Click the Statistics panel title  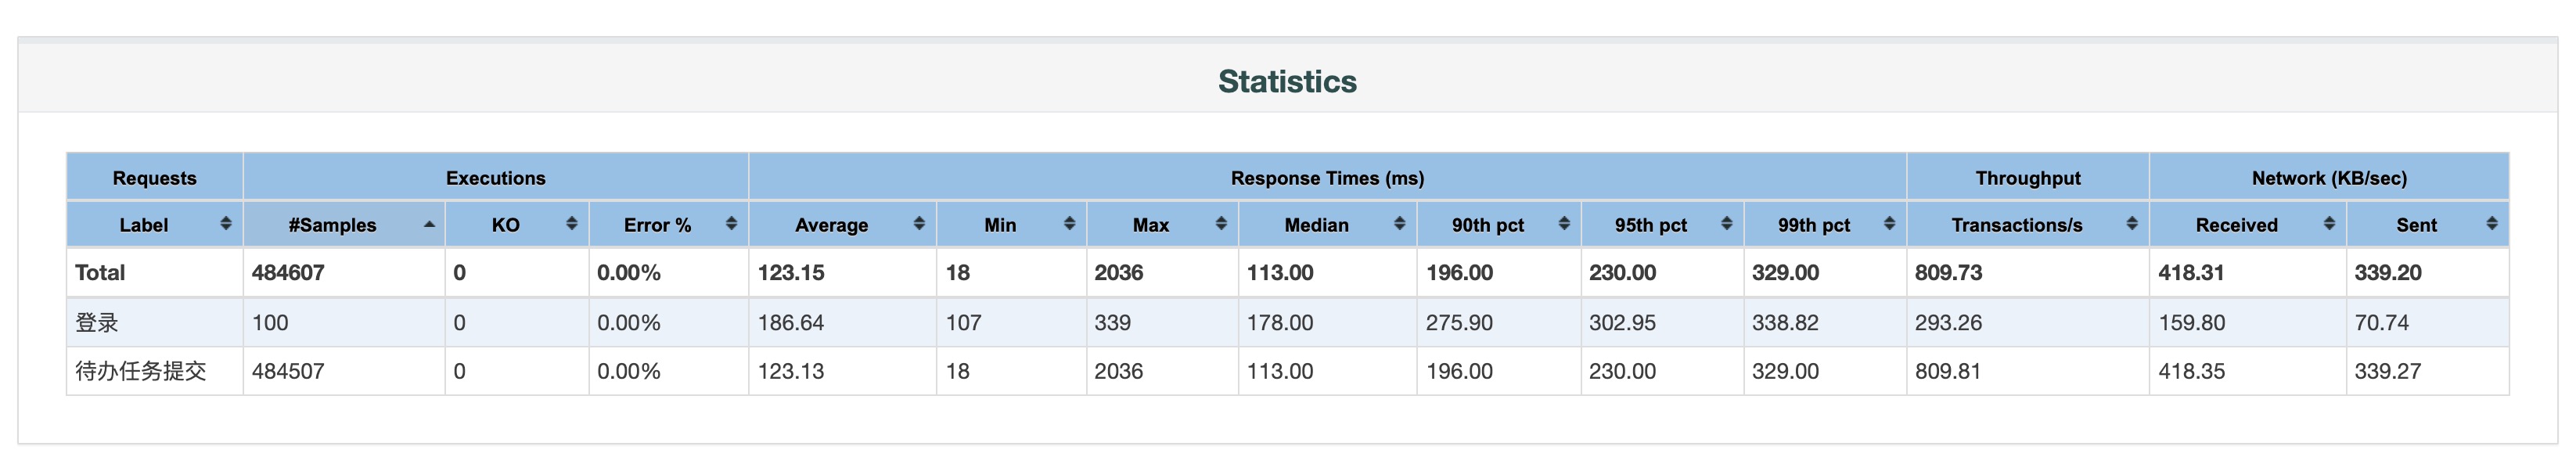1287,81
